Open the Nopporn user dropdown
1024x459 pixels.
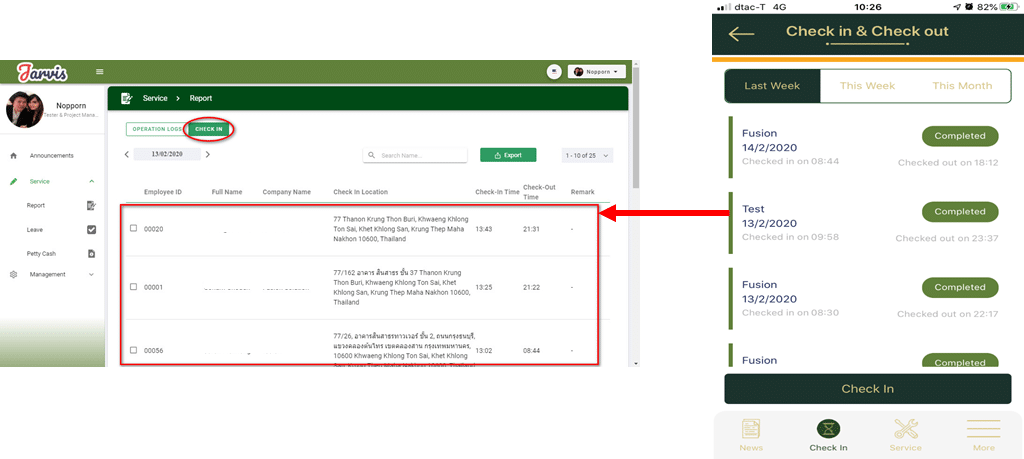598,72
